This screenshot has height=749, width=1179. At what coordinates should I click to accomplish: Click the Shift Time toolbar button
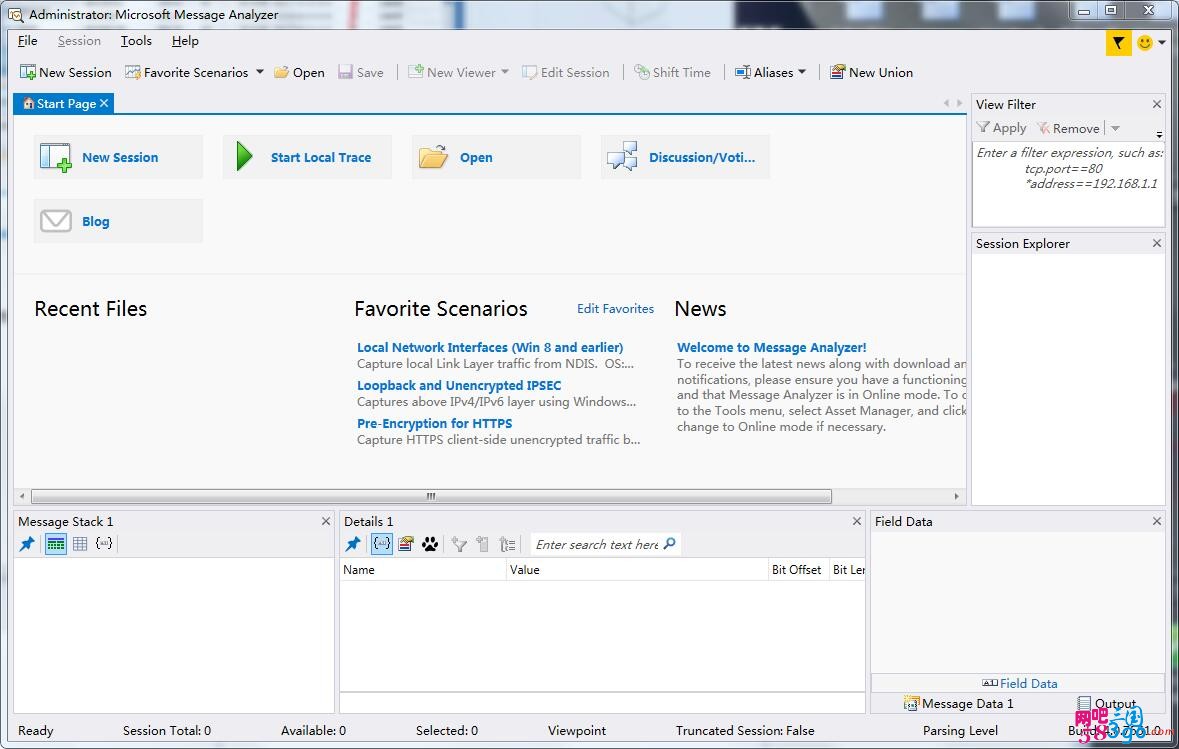672,72
